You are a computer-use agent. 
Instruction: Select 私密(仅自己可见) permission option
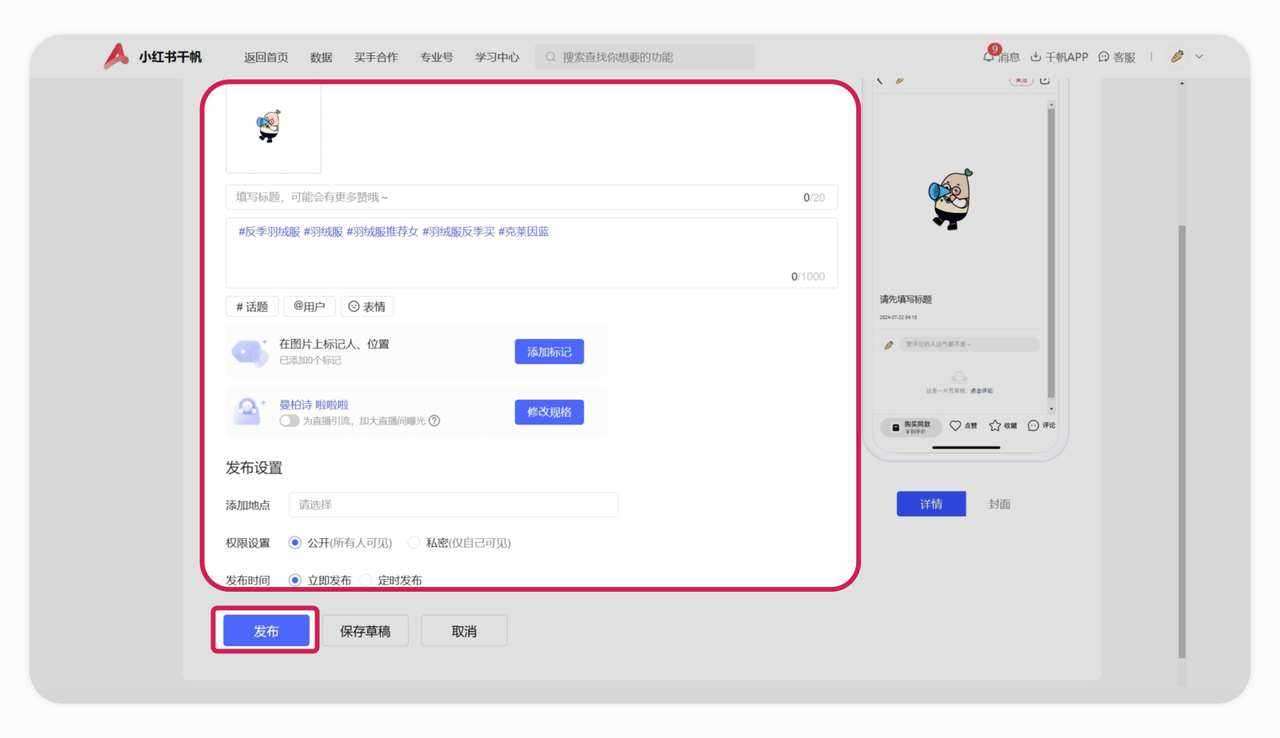(x=414, y=543)
